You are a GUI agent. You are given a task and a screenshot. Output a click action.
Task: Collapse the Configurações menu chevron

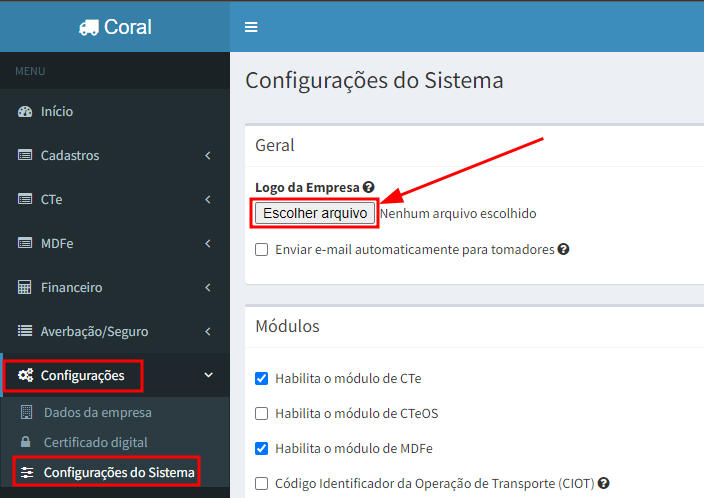pos(208,376)
